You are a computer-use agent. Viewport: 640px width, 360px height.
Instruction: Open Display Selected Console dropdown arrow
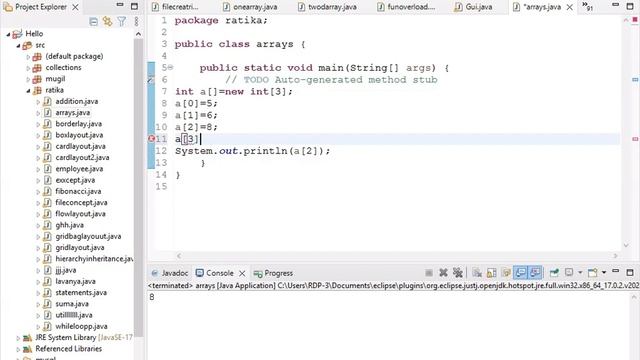pyautogui.click(x=580, y=273)
